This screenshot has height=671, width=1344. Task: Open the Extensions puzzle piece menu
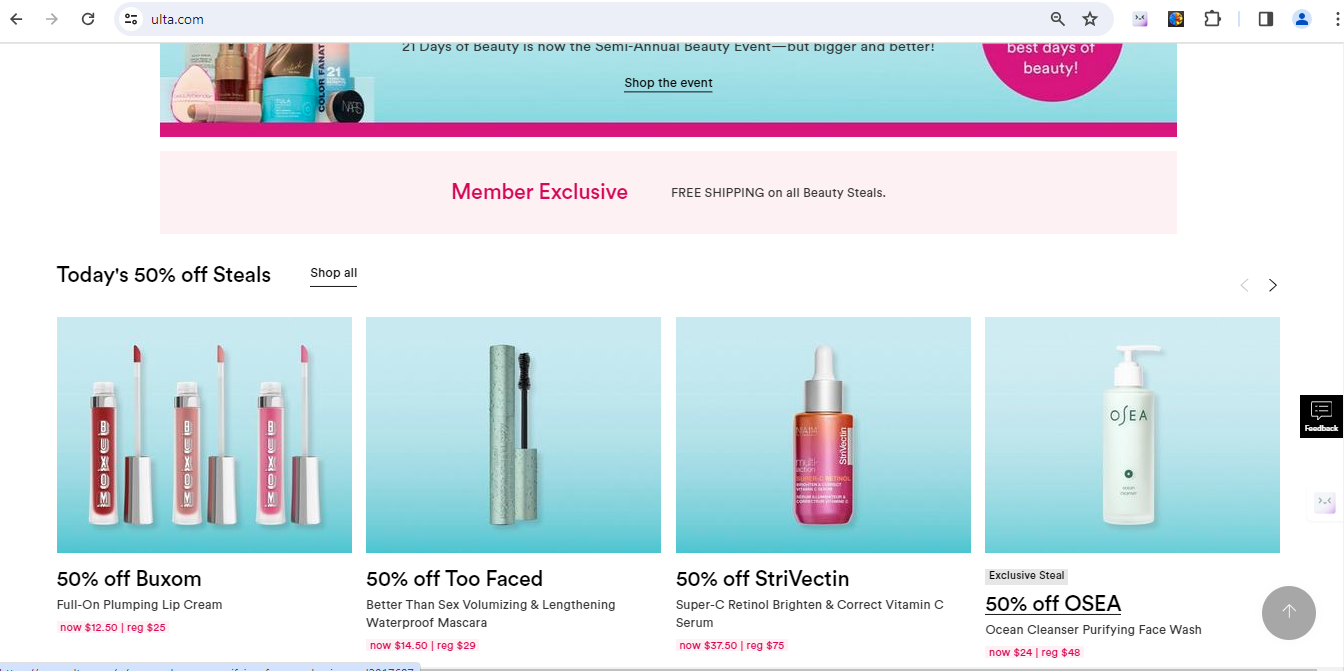point(1212,19)
